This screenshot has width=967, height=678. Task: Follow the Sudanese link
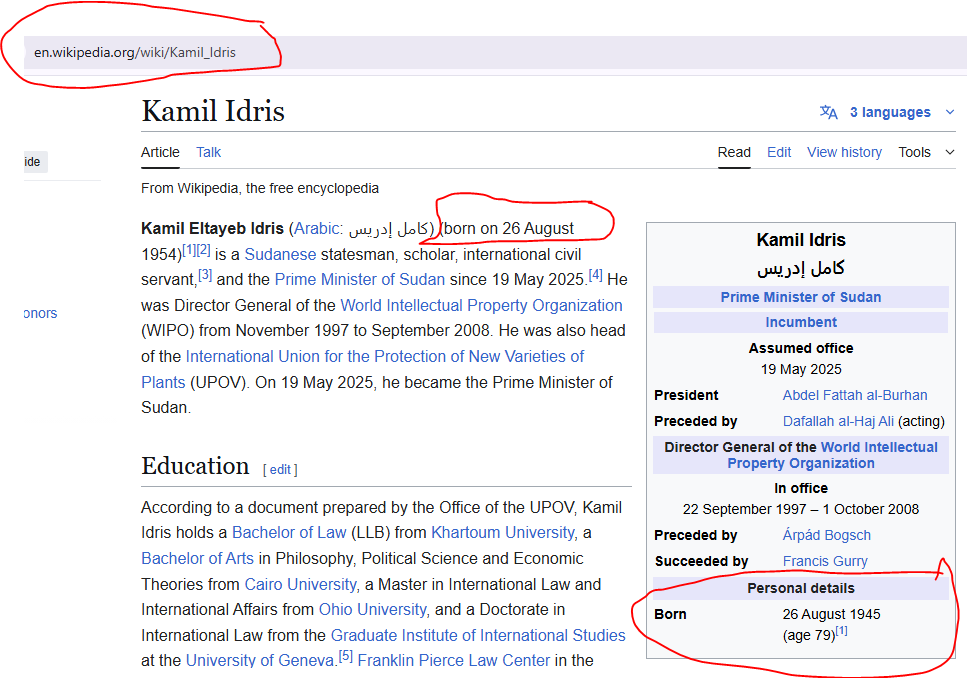click(280, 254)
